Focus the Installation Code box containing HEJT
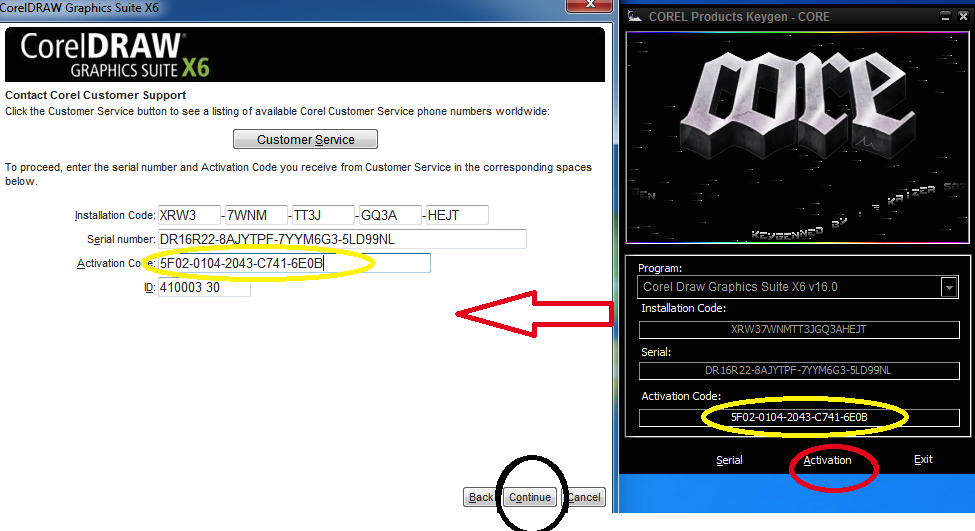Viewport: 975px width, 531px height. click(457, 215)
